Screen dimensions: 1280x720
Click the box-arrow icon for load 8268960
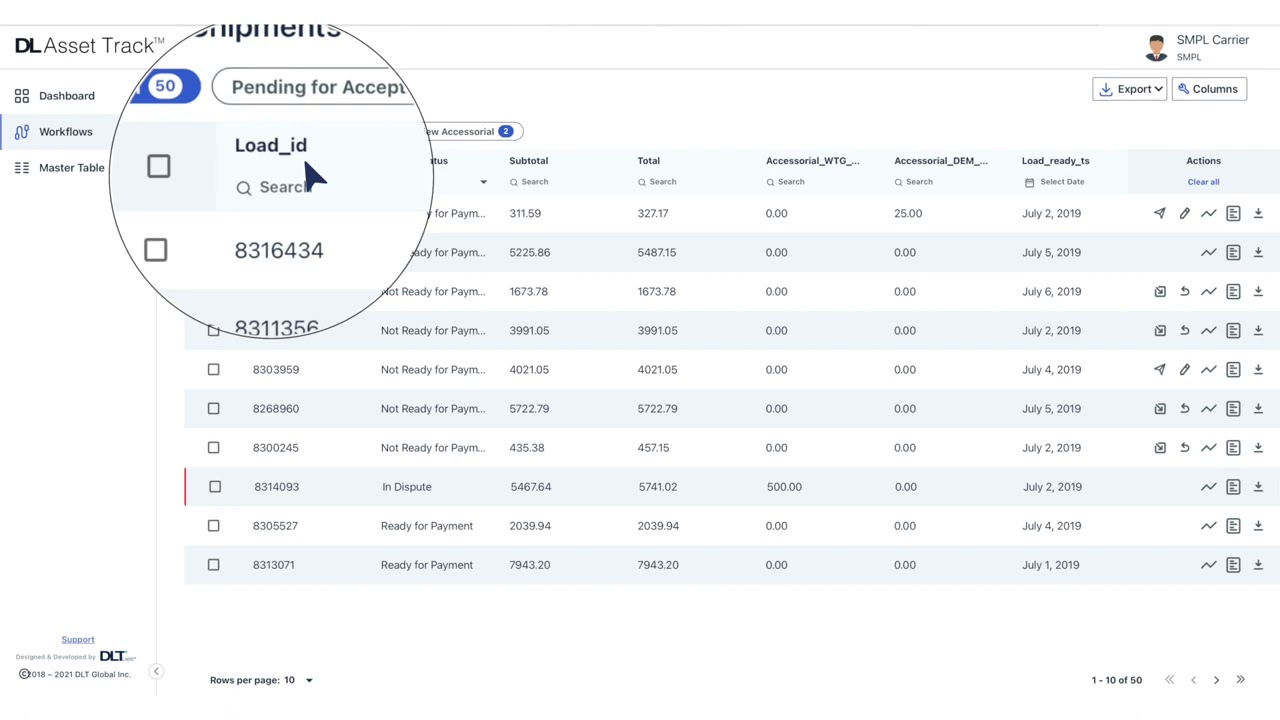[x=1160, y=408]
